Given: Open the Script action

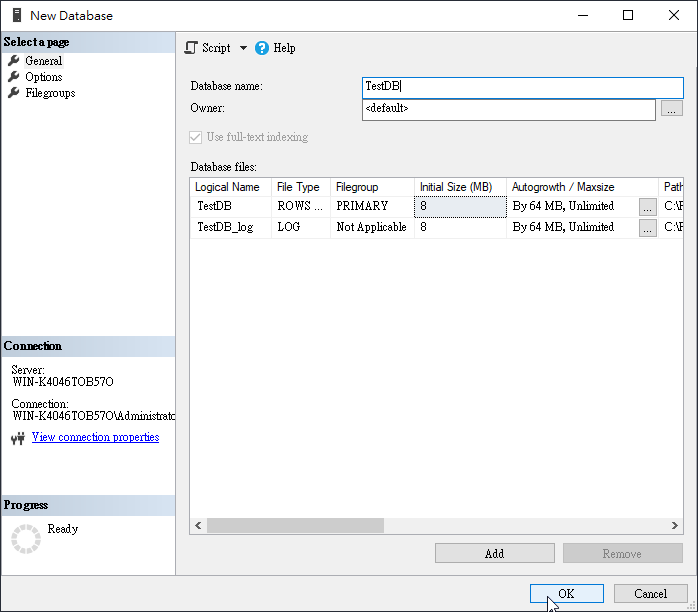Looking at the screenshot, I should pyautogui.click(x=208, y=48).
